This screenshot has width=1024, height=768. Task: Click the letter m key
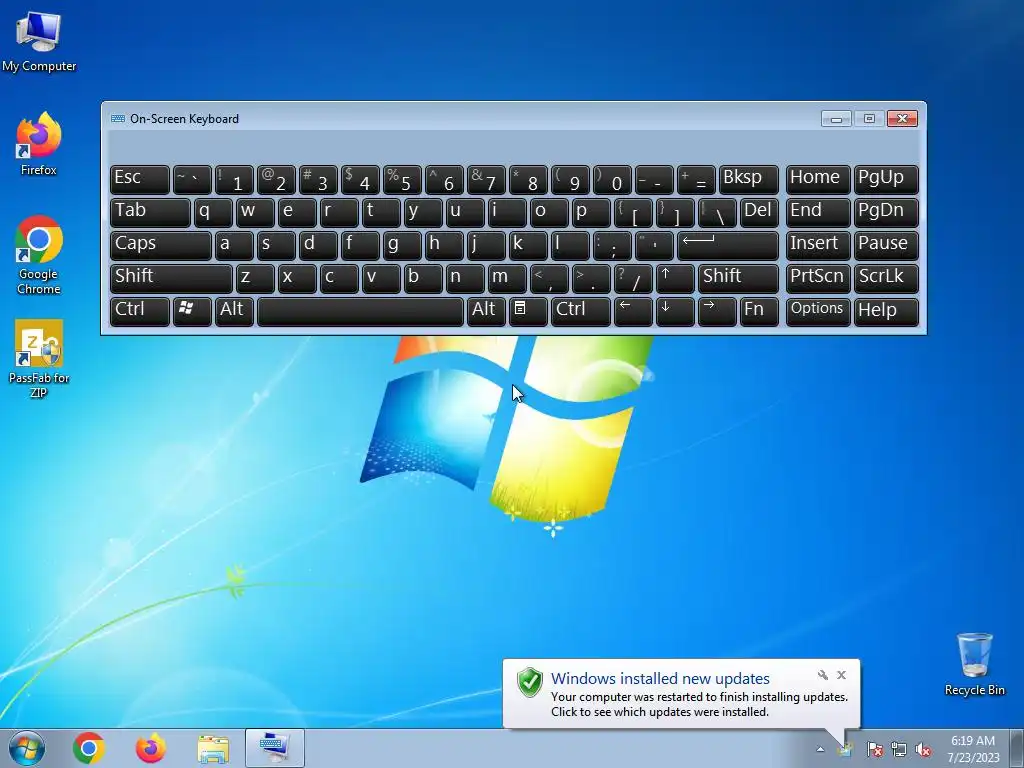point(507,278)
